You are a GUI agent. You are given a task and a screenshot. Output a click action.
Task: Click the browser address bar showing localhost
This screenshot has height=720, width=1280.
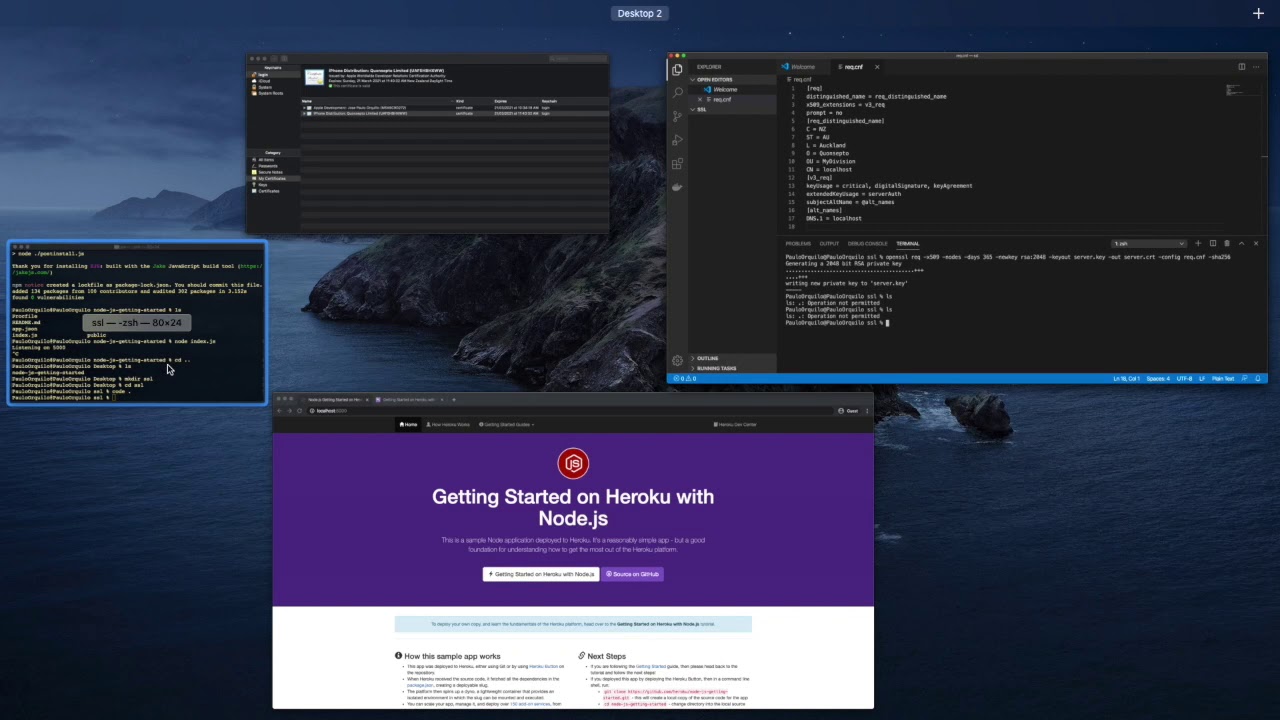point(570,411)
